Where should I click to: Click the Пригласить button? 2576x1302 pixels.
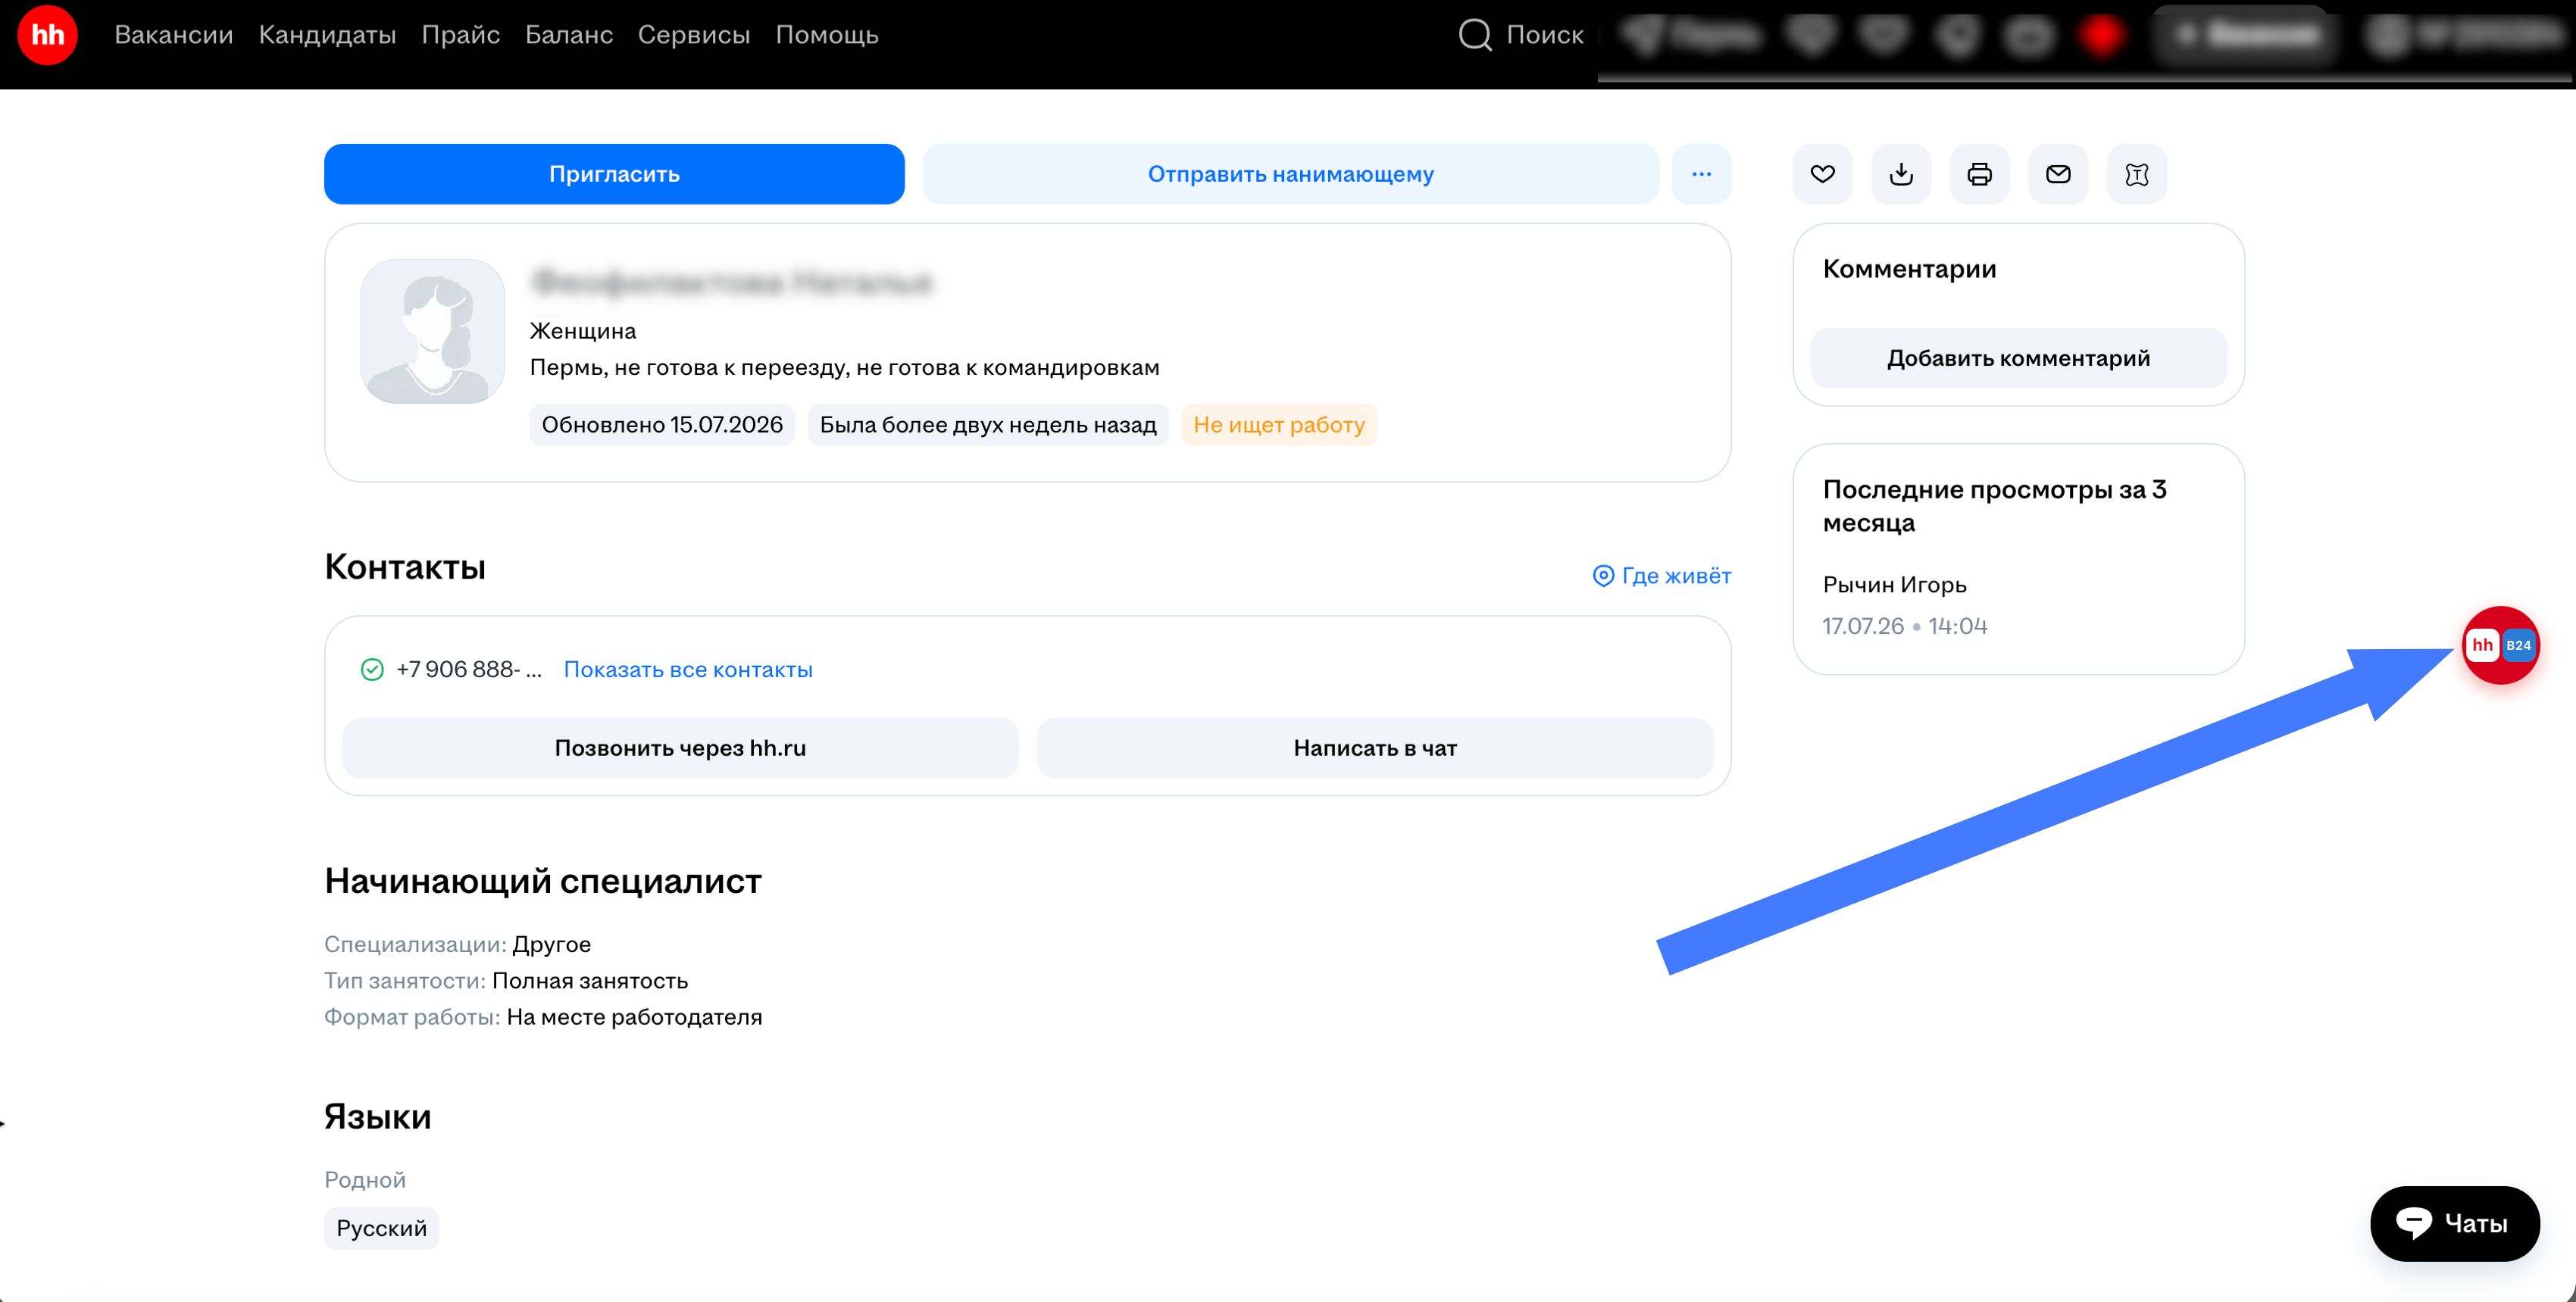pos(614,174)
